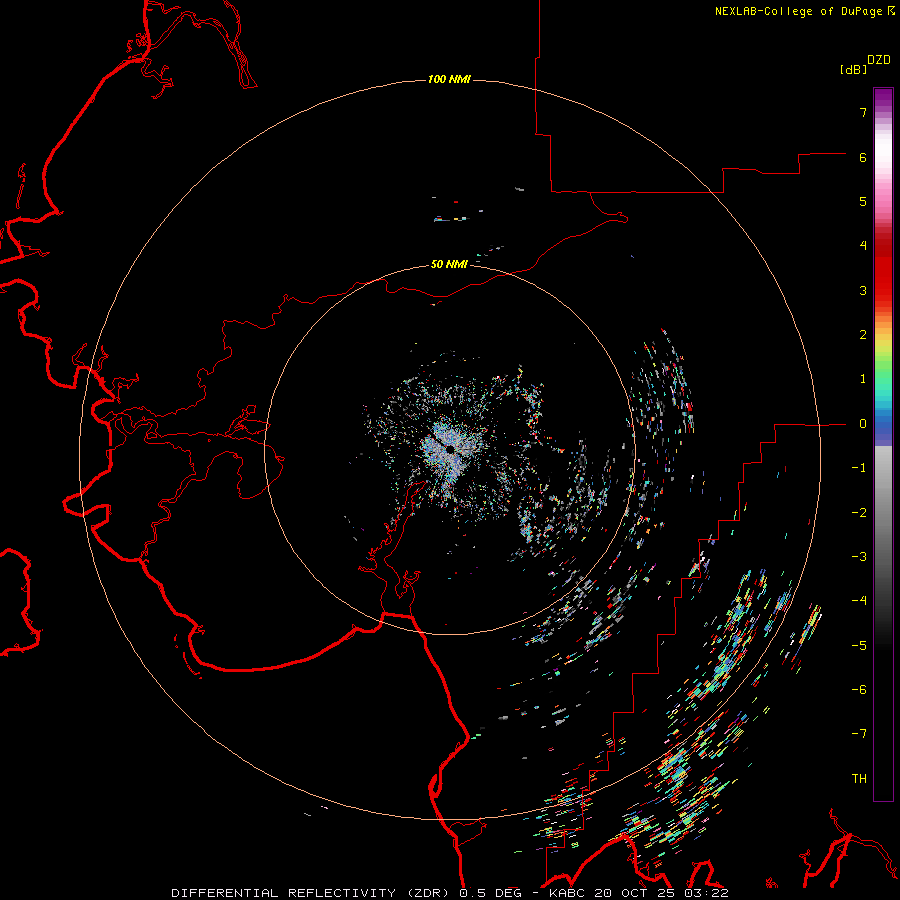The width and height of the screenshot is (900, 900).
Task: Click the TH threshold label on the scale
Action: [859, 779]
